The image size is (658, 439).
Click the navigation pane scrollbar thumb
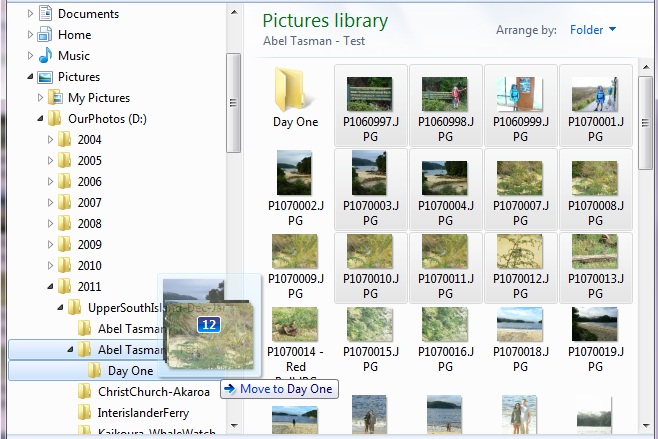[x=233, y=103]
